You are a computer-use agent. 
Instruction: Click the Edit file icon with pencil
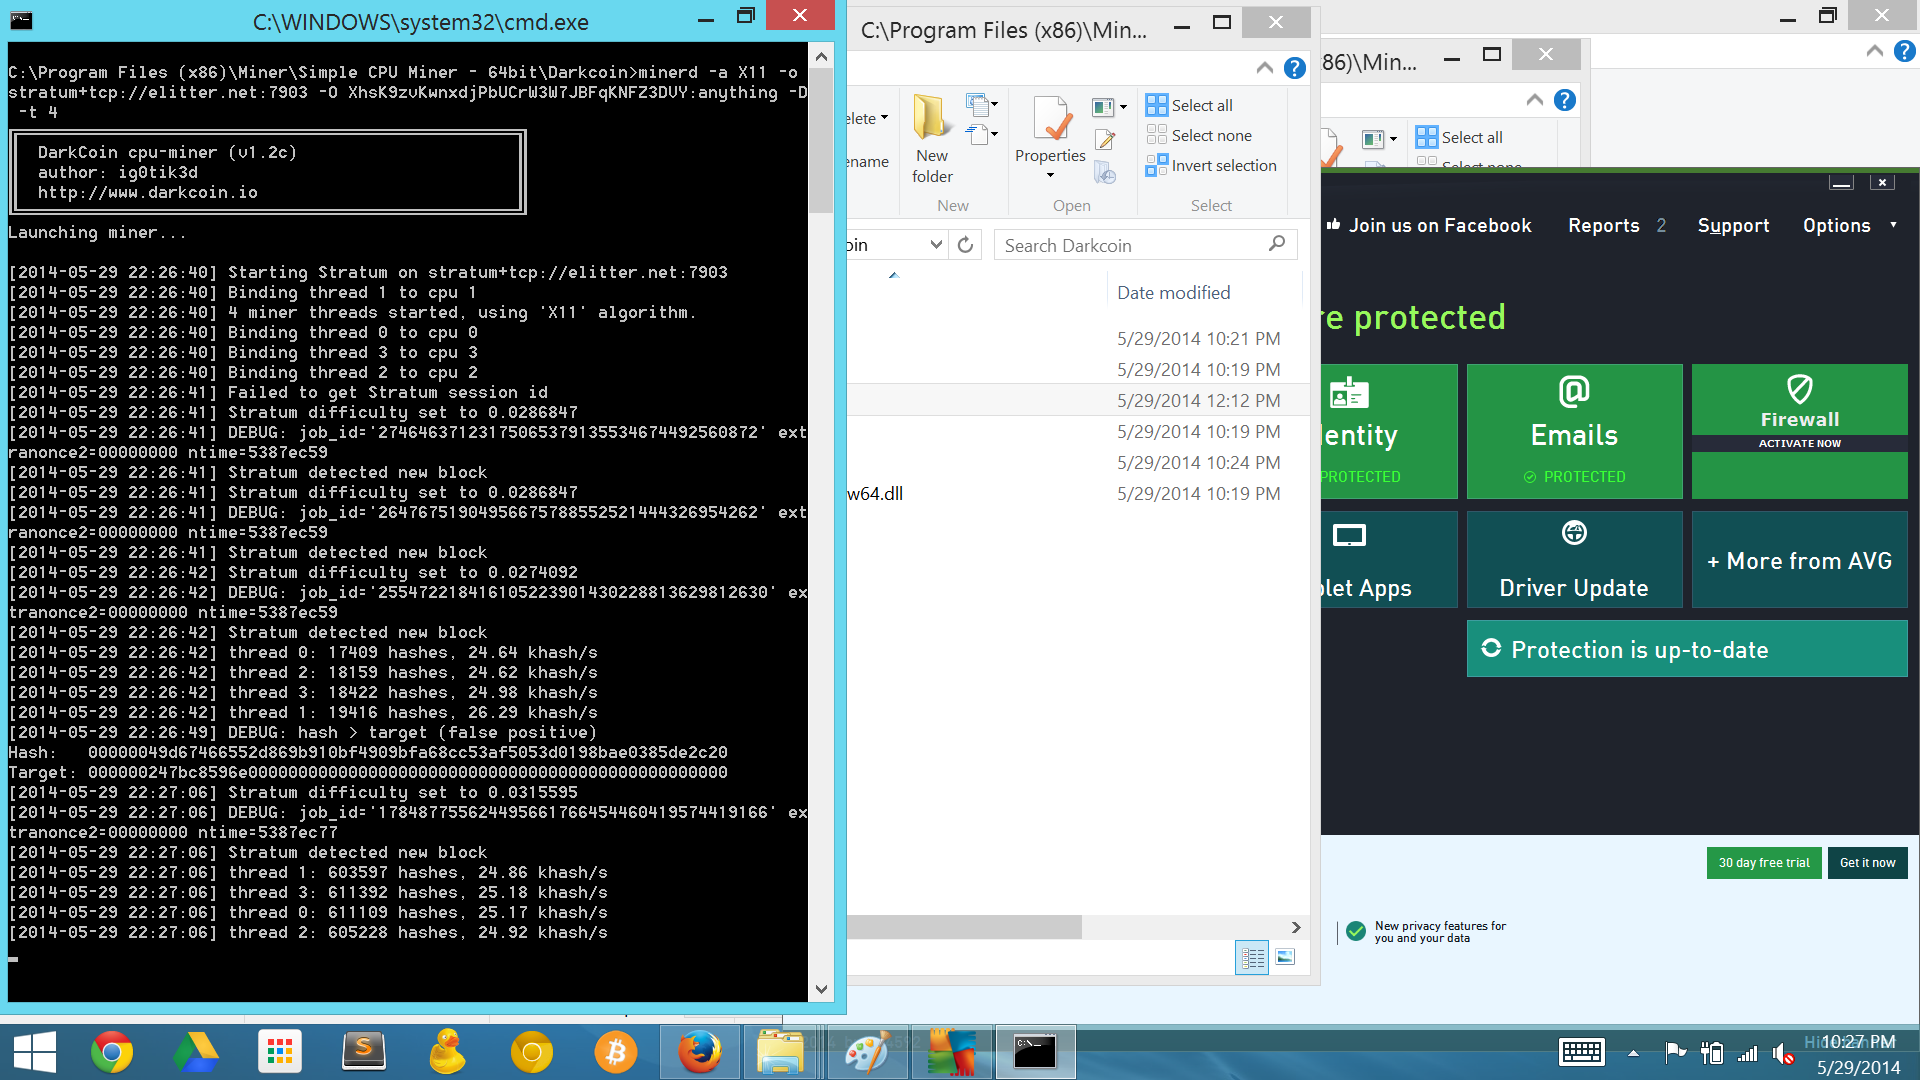click(1105, 140)
